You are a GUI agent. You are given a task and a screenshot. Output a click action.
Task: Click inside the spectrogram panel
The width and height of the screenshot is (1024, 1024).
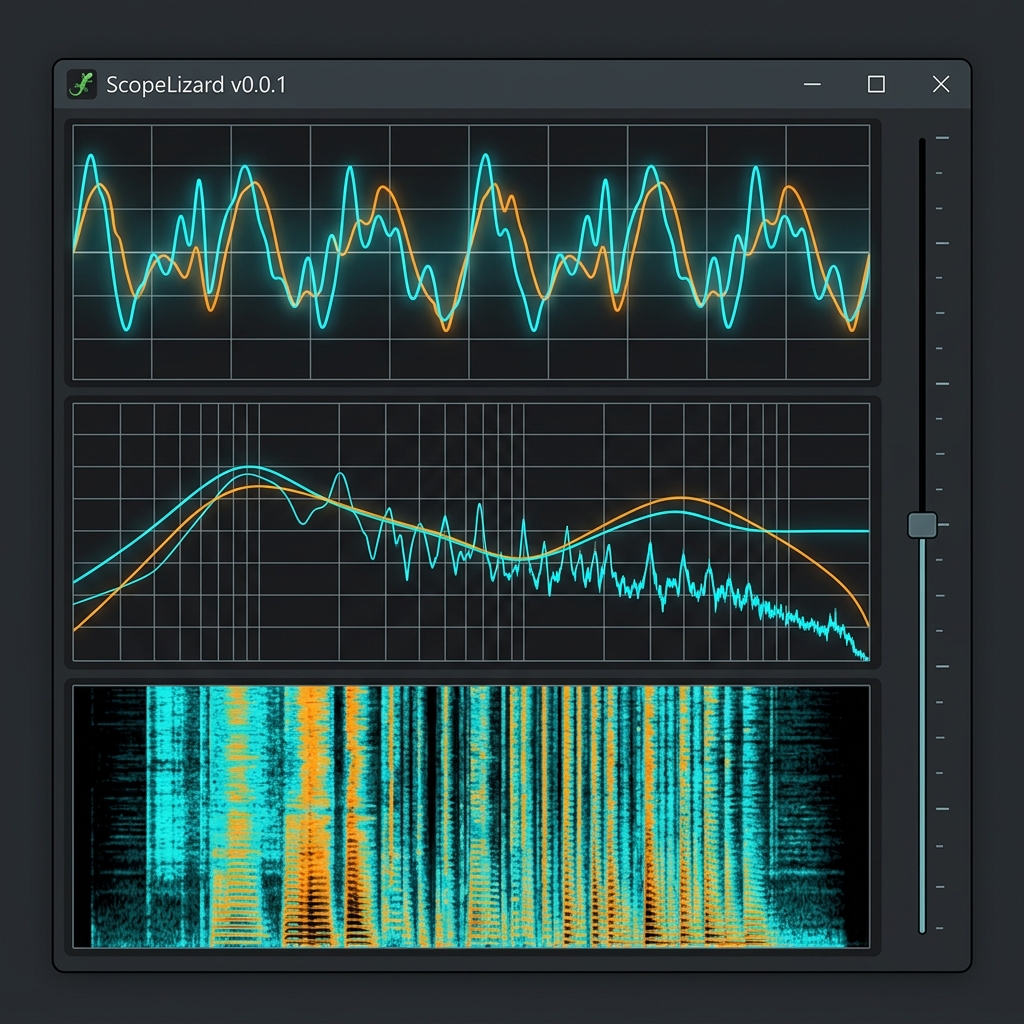coord(471,816)
